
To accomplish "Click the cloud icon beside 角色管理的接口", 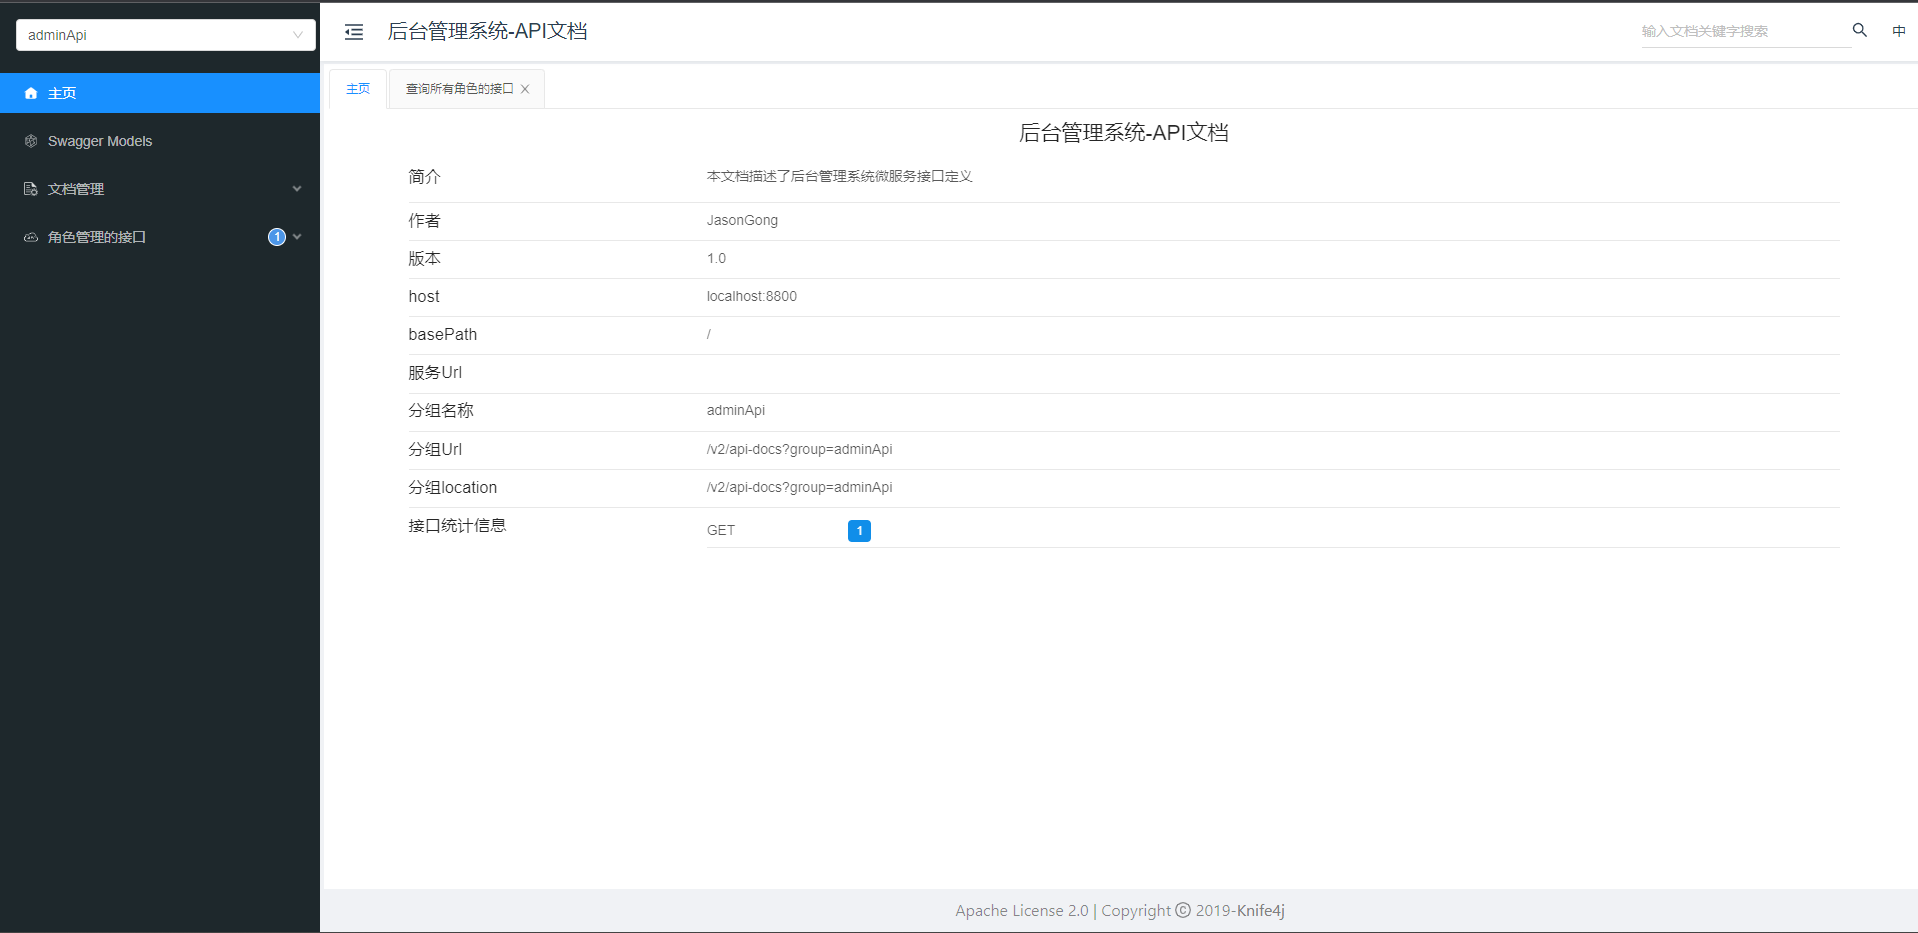I will 31,237.
